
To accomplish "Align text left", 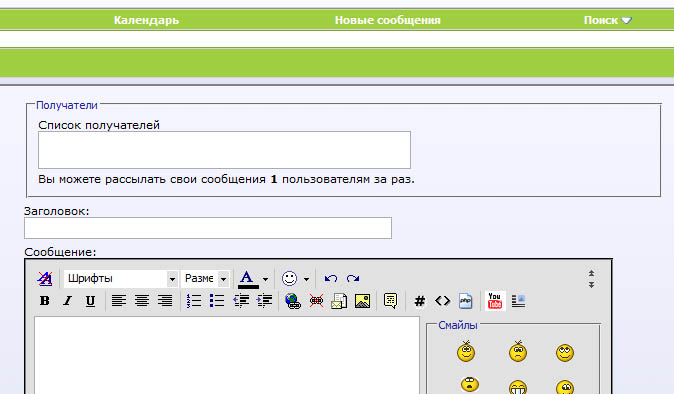I will tap(119, 301).
